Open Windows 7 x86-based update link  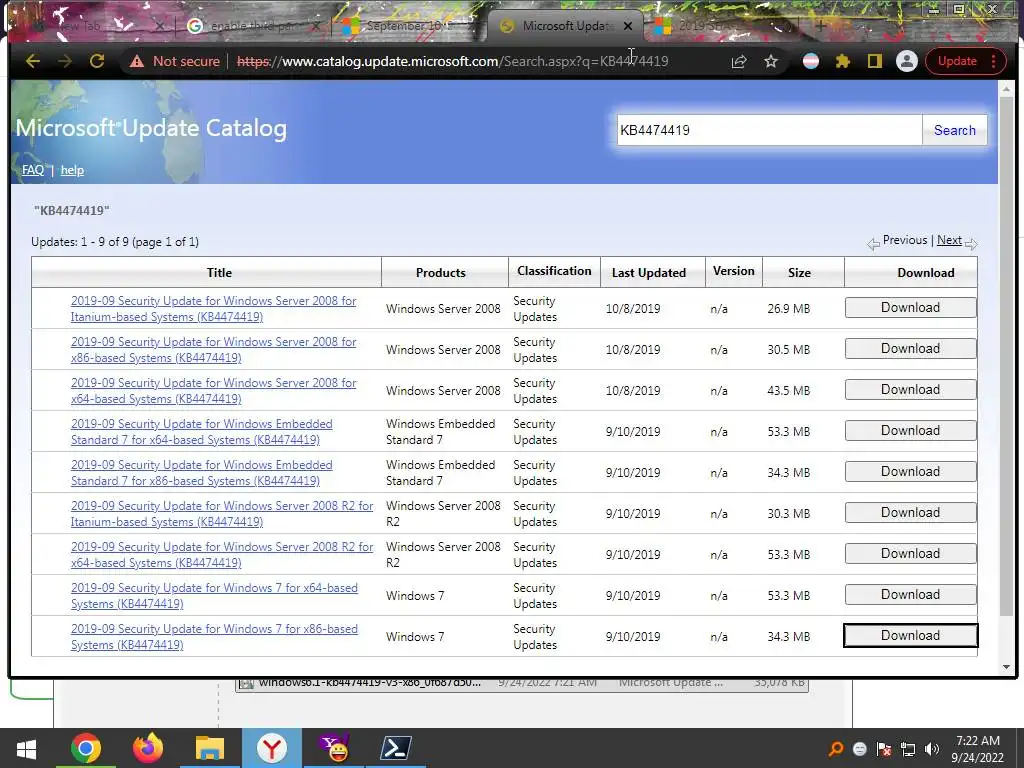pyautogui.click(x=214, y=637)
